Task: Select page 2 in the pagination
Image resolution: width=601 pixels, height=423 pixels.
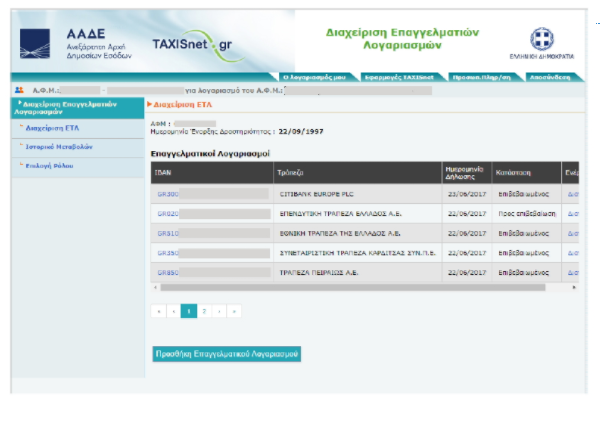Action: [x=204, y=312]
